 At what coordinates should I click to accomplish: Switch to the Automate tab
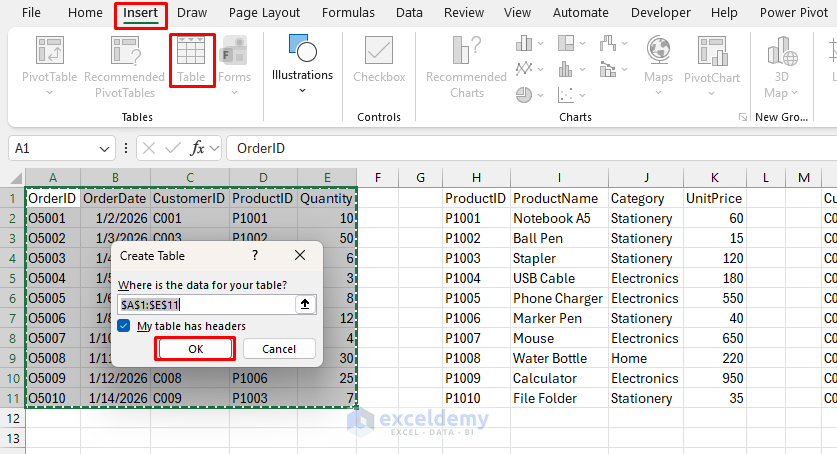[580, 12]
